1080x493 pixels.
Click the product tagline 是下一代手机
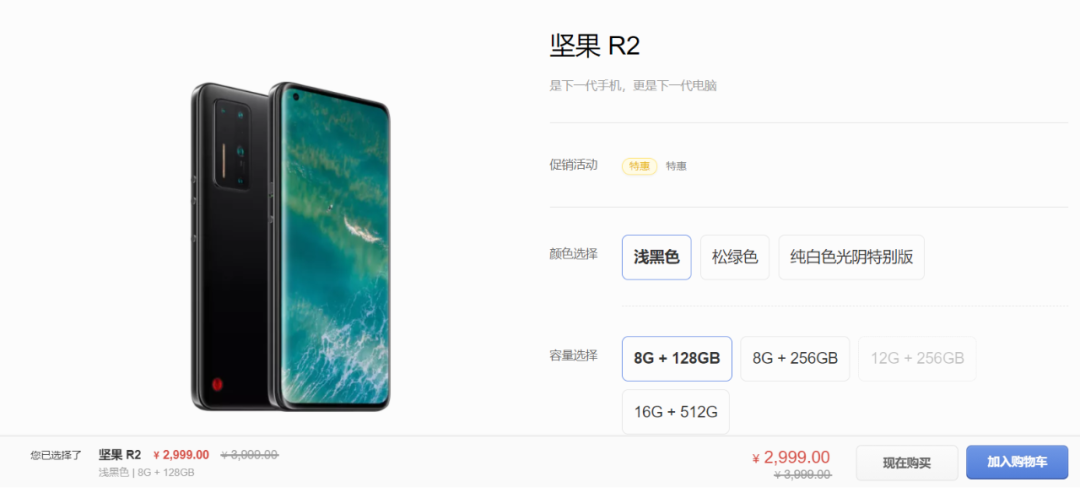point(583,87)
